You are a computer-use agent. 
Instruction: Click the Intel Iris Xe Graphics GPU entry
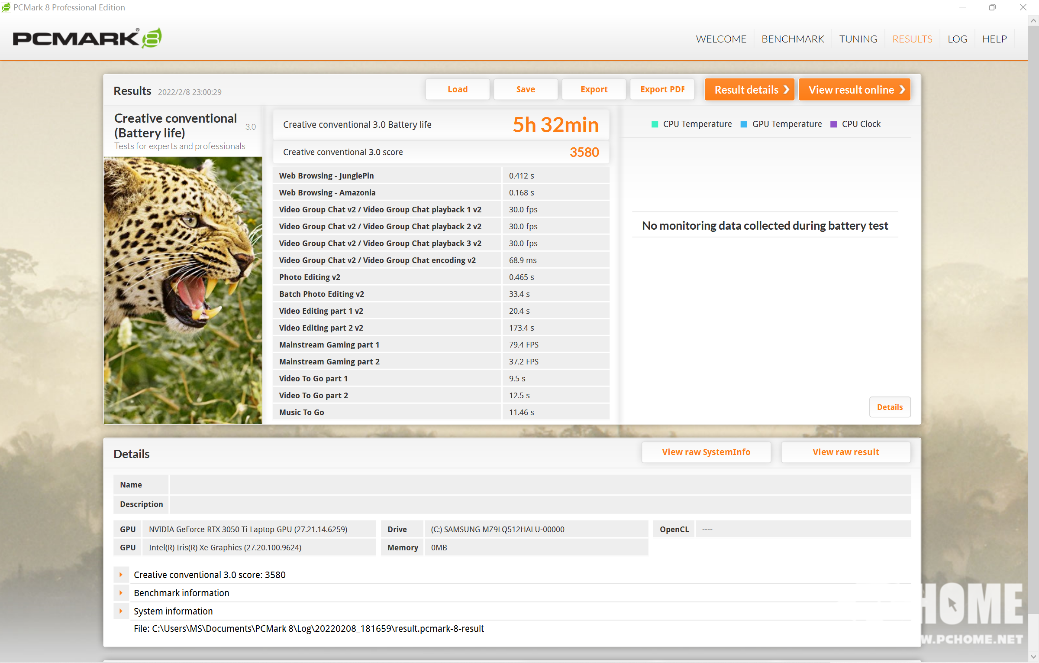point(259,548)
